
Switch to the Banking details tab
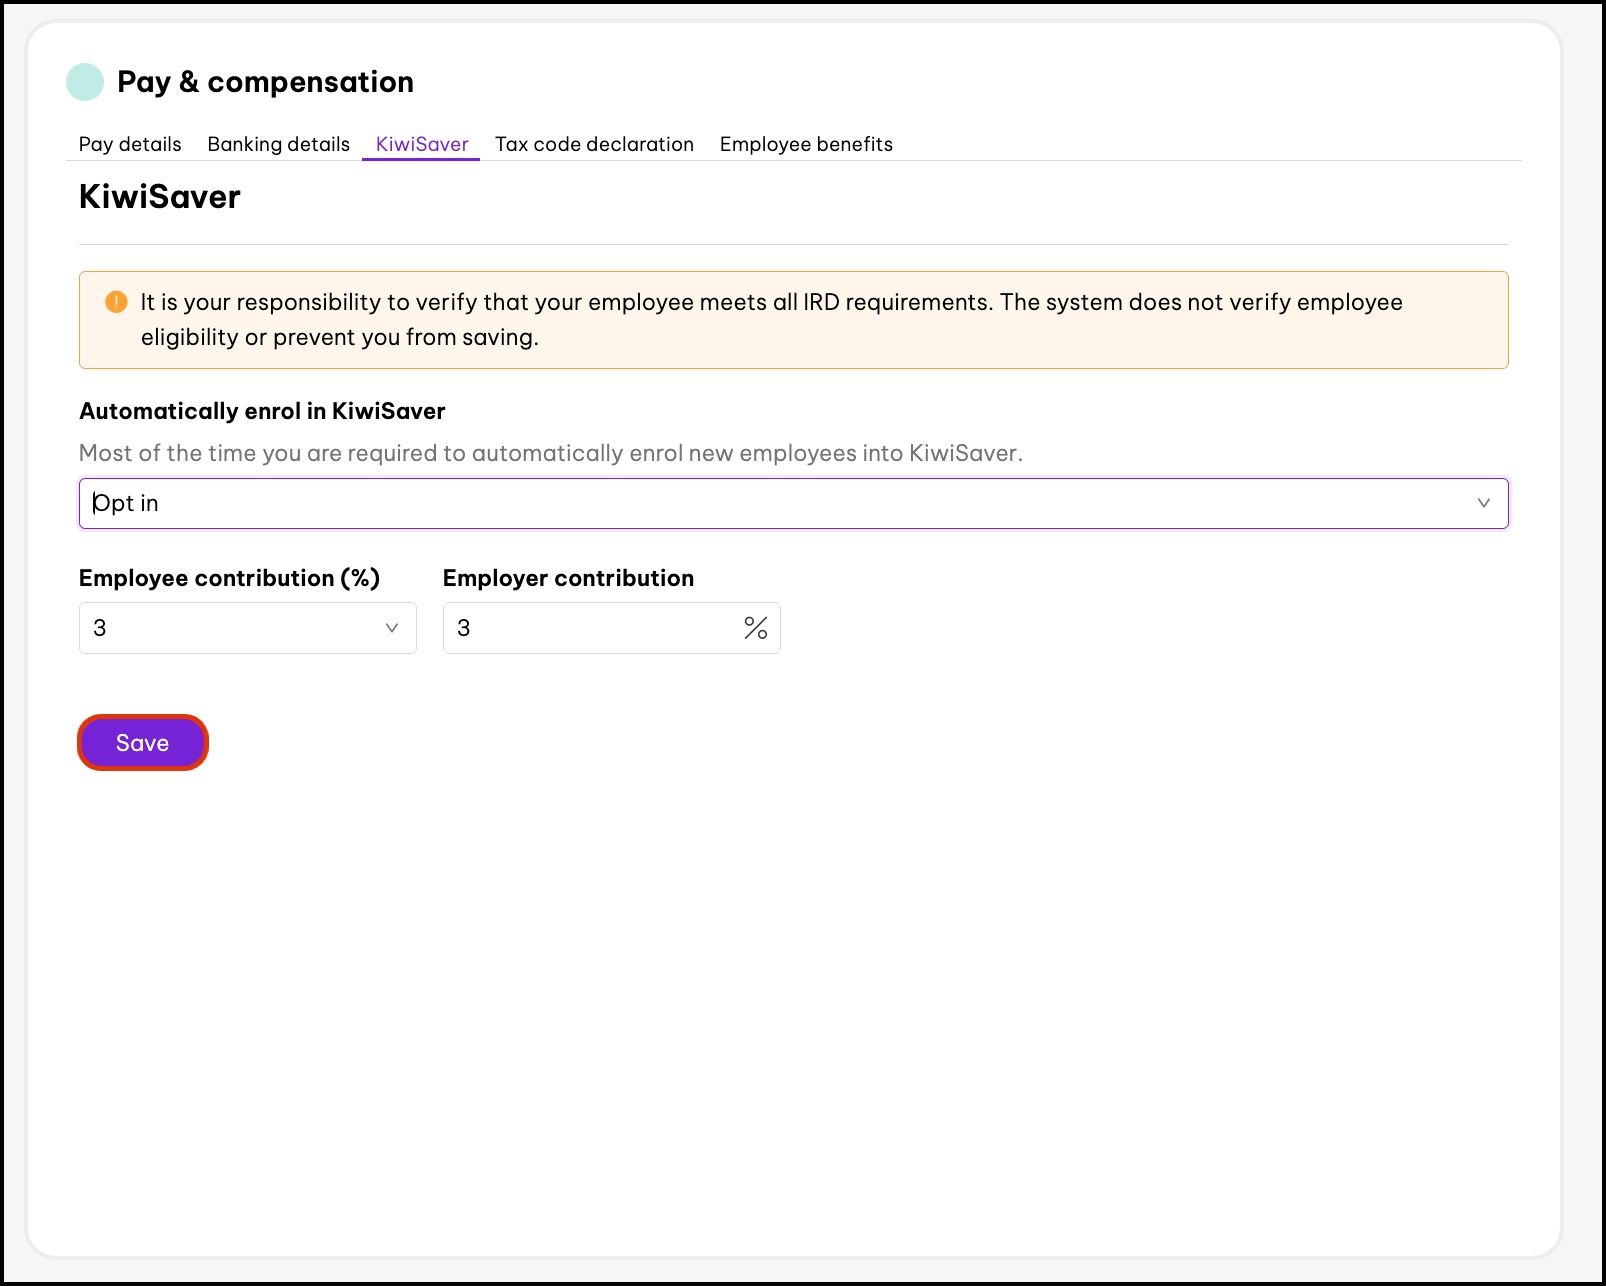(x=278, y=144)
